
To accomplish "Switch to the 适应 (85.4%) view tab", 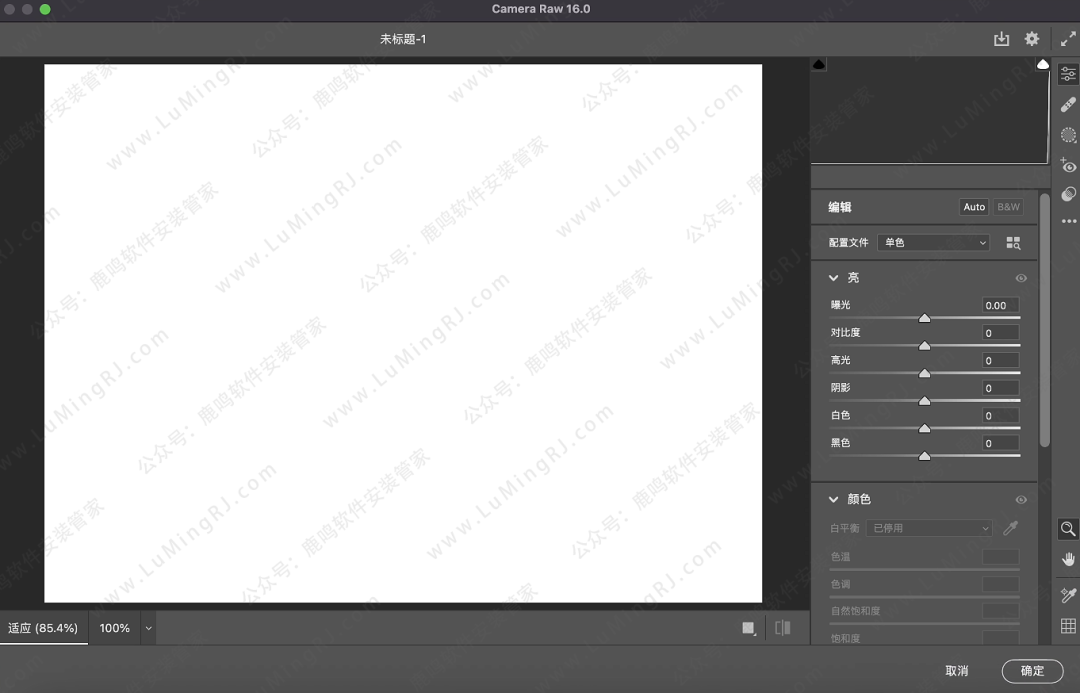I will point(44,628).
